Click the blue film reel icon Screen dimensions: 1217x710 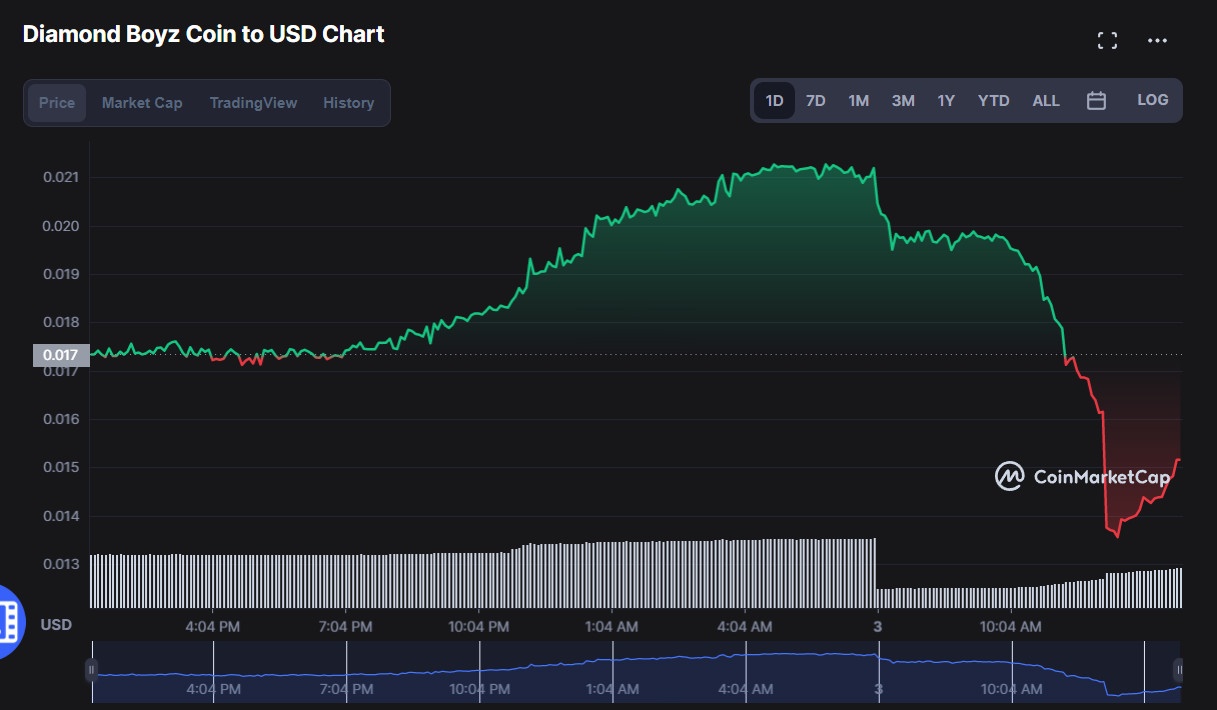pyautogui.click(x=8, y=622)
